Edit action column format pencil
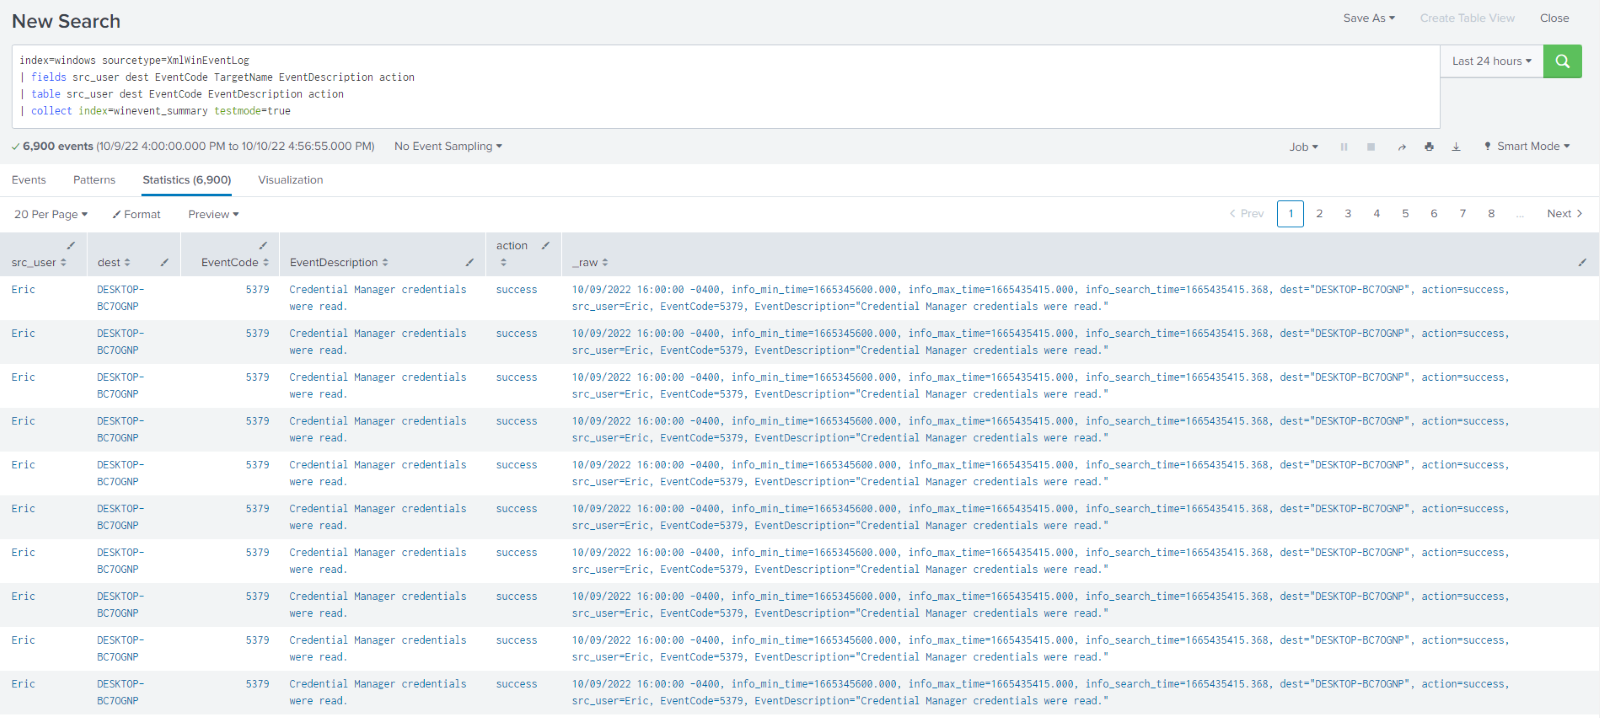 point(545,246)
